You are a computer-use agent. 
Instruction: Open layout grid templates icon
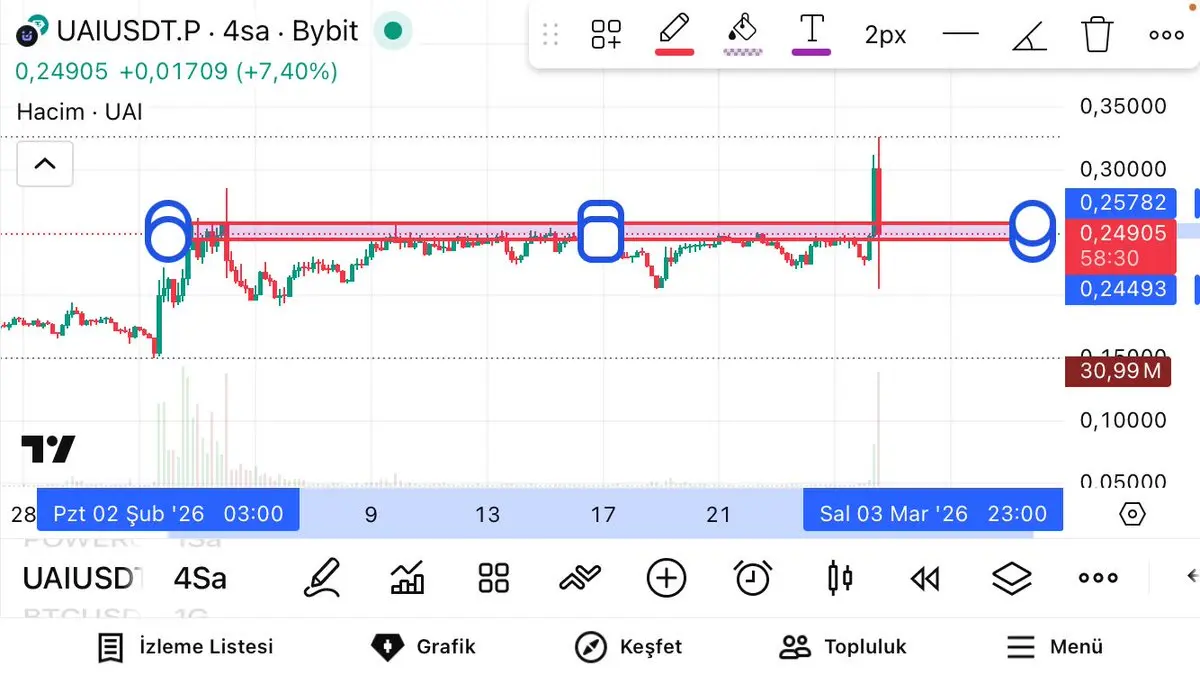coord(494,577)
